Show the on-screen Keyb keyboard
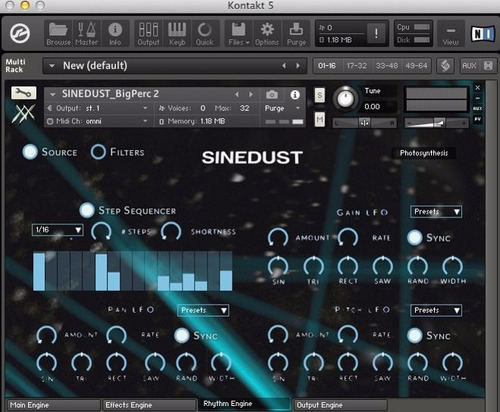Image resolution: width=500 pixels, height=412 pixels. tap(177, 34)
